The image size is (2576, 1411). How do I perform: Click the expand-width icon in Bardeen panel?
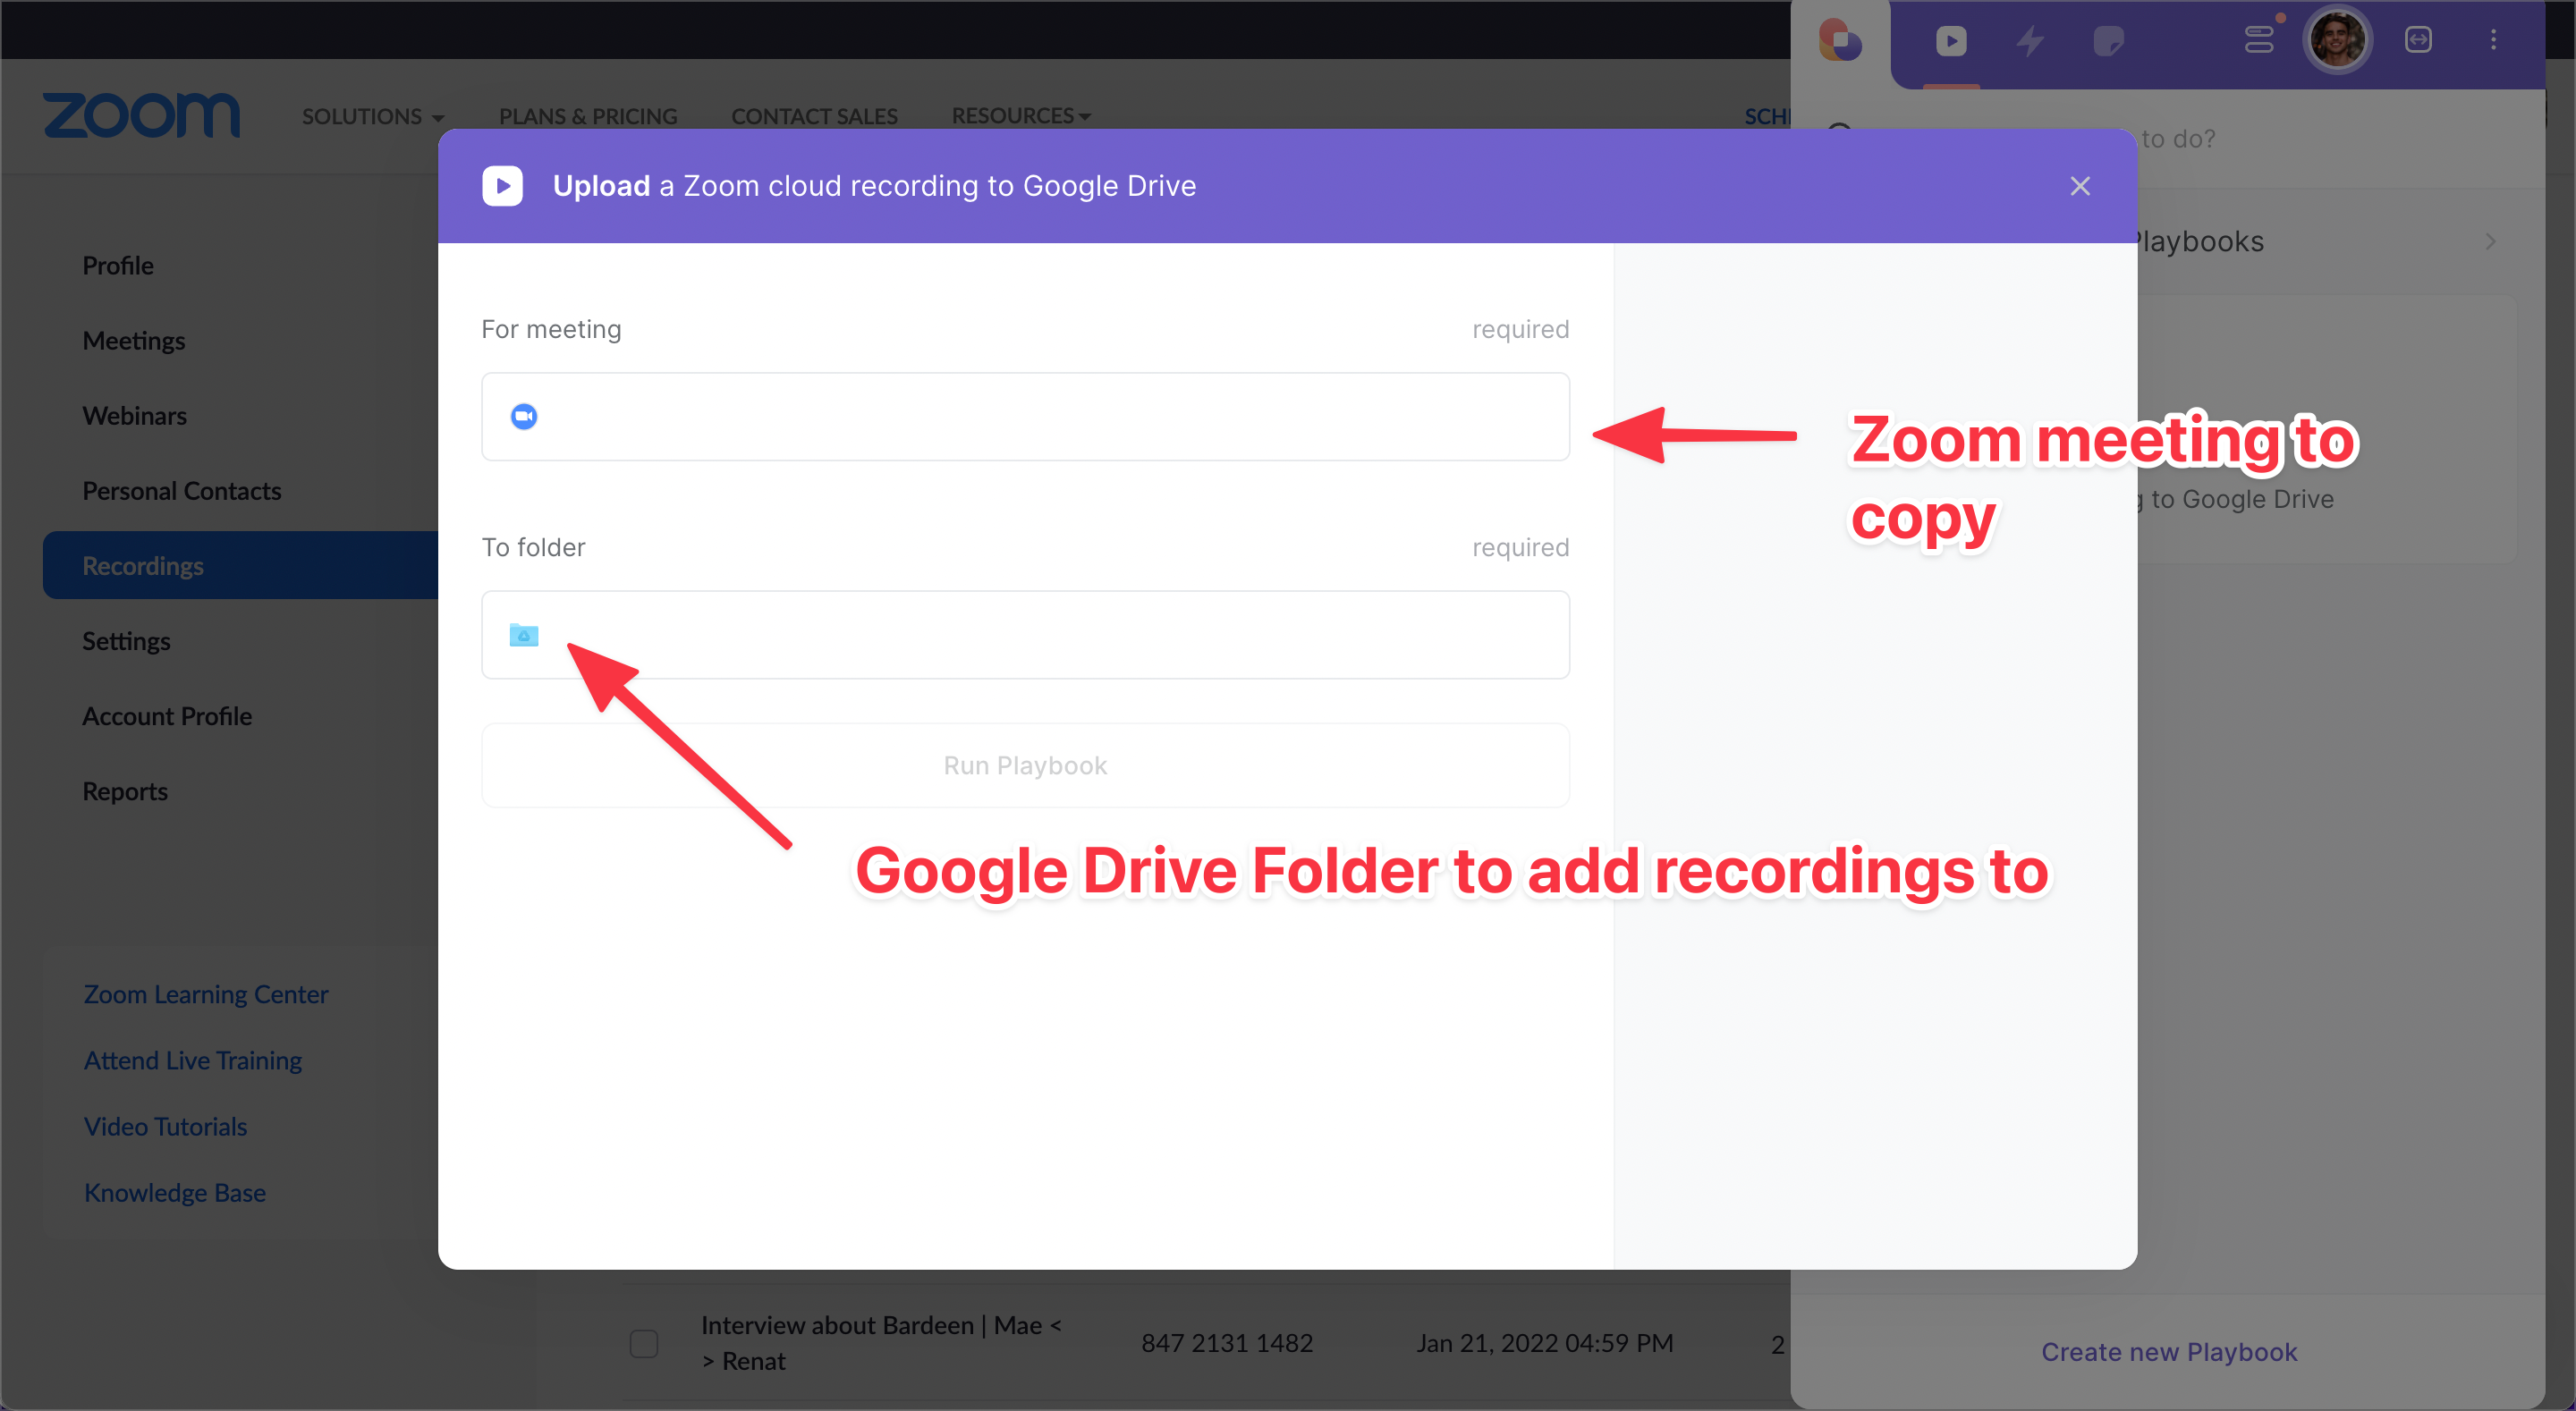click(x=2419, y=40)
